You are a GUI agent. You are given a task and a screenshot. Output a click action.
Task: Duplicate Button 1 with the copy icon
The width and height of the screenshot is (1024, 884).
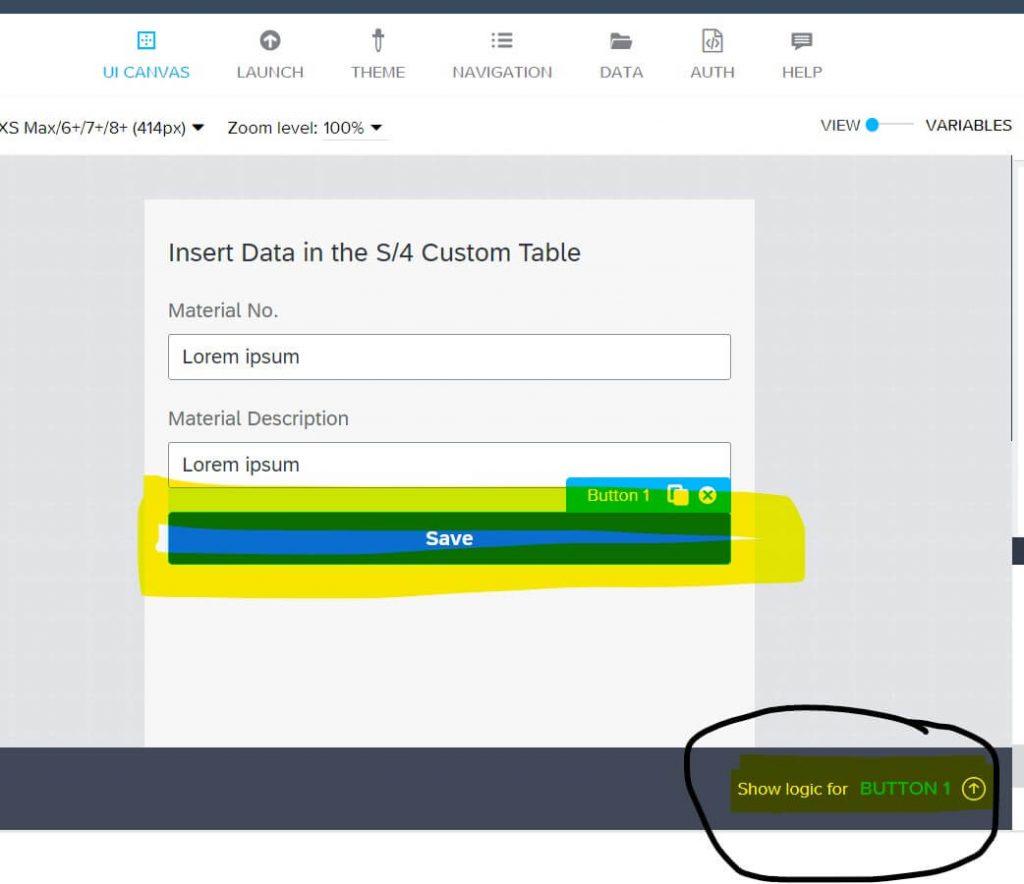point(678,495)
